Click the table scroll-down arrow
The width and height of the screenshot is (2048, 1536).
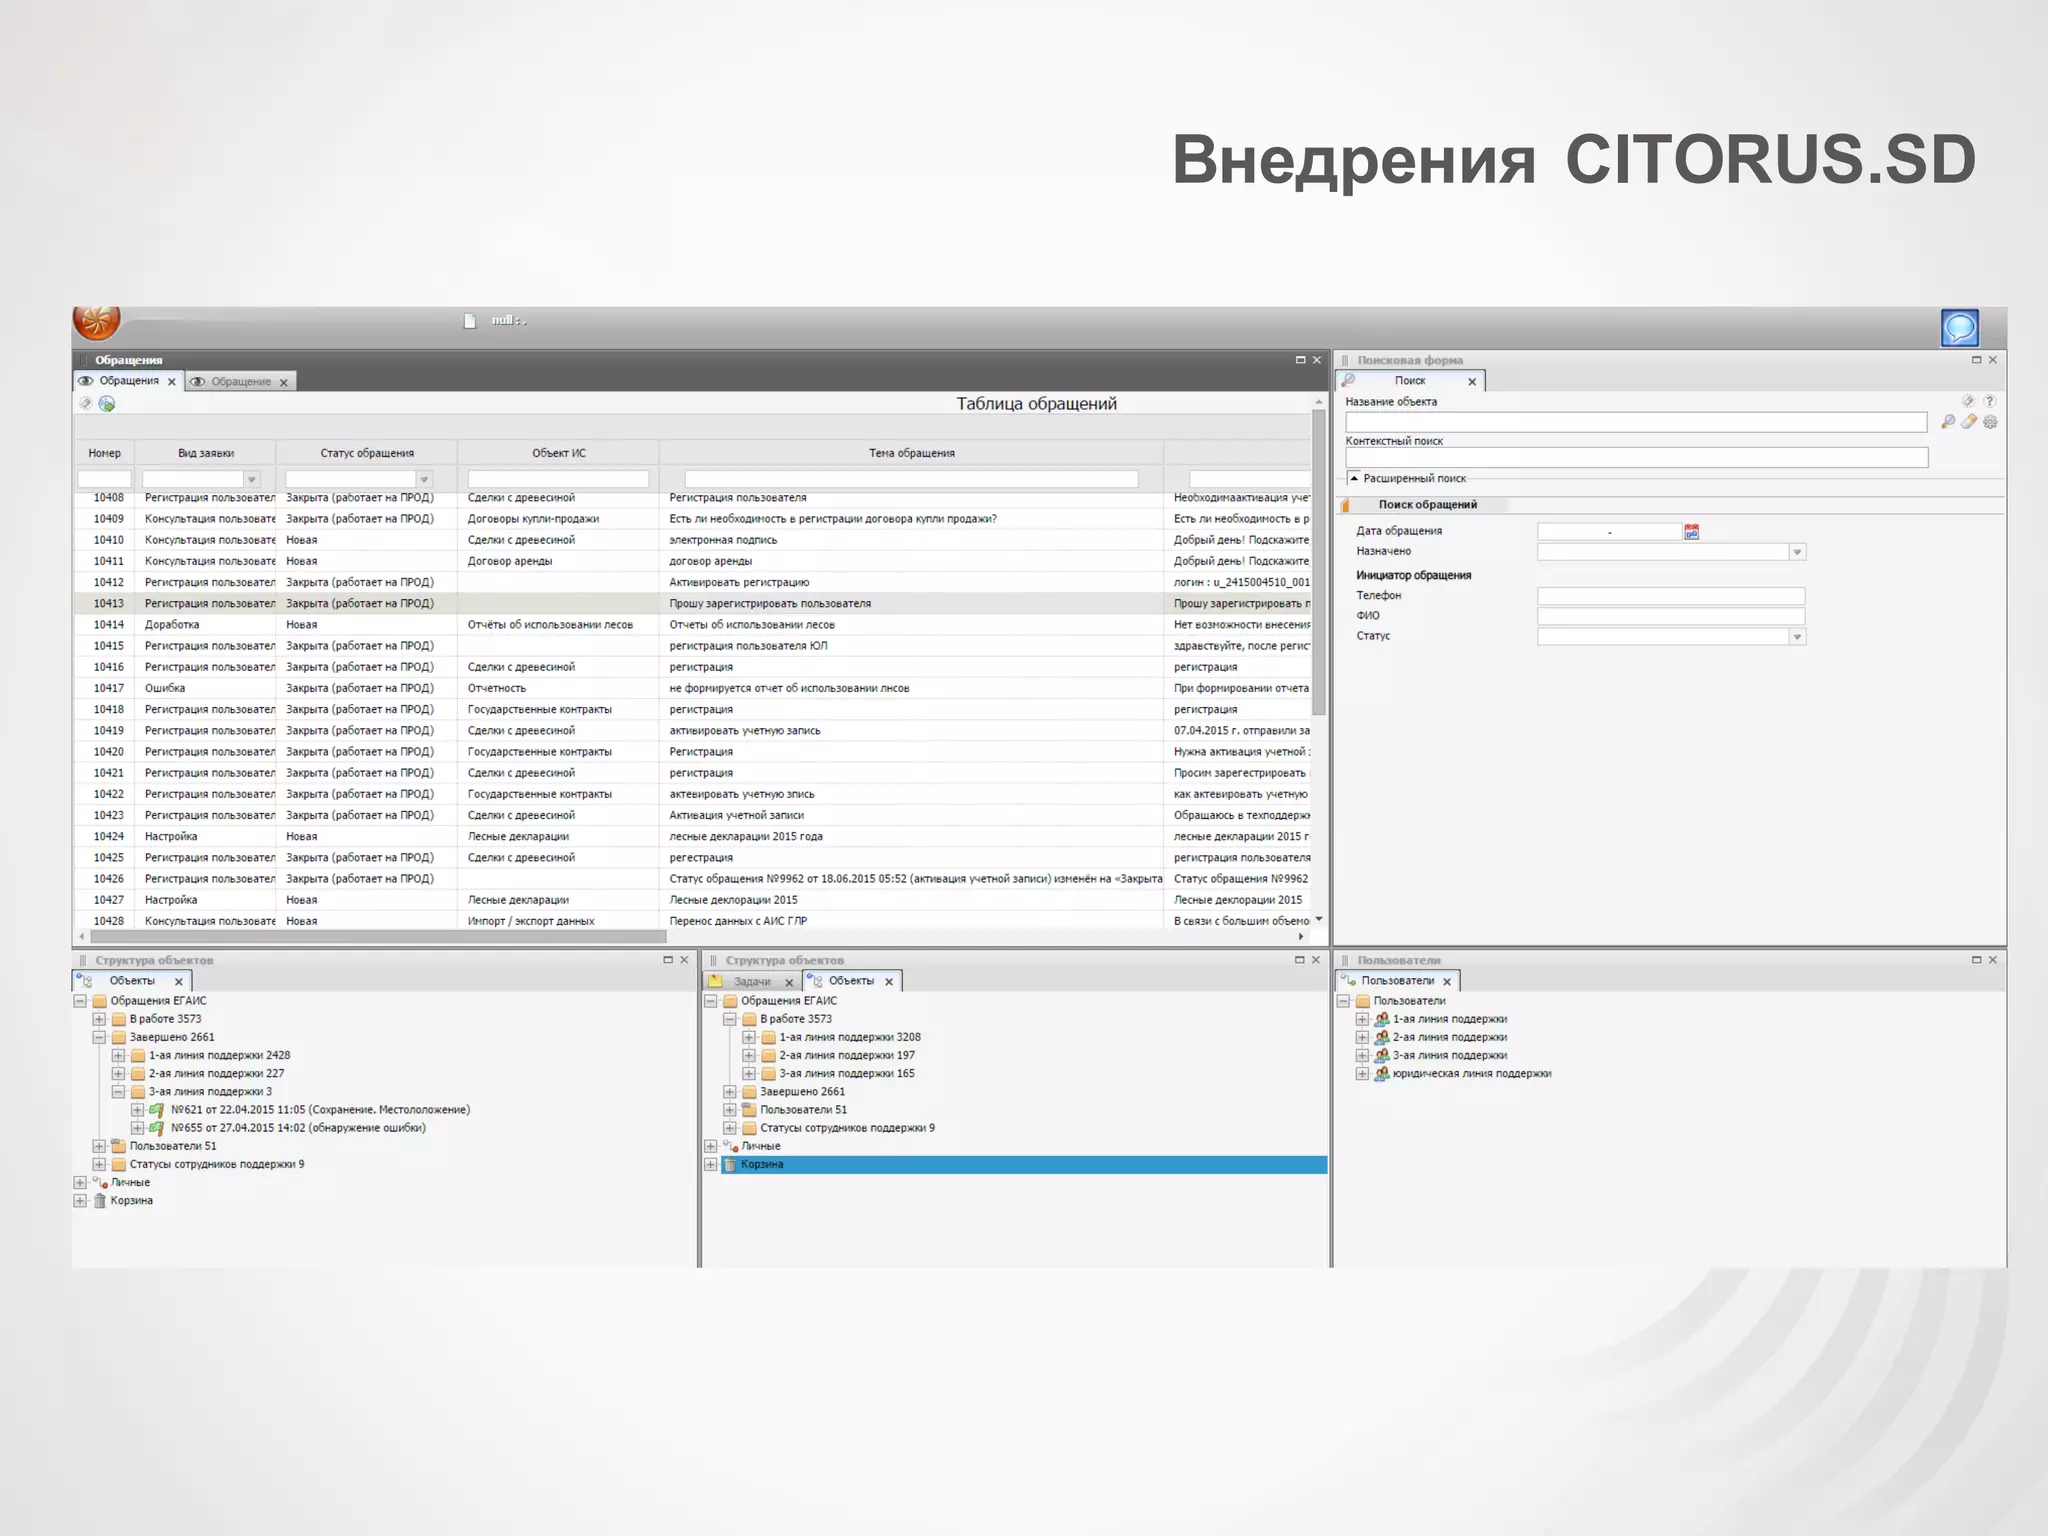point(1319,919)
